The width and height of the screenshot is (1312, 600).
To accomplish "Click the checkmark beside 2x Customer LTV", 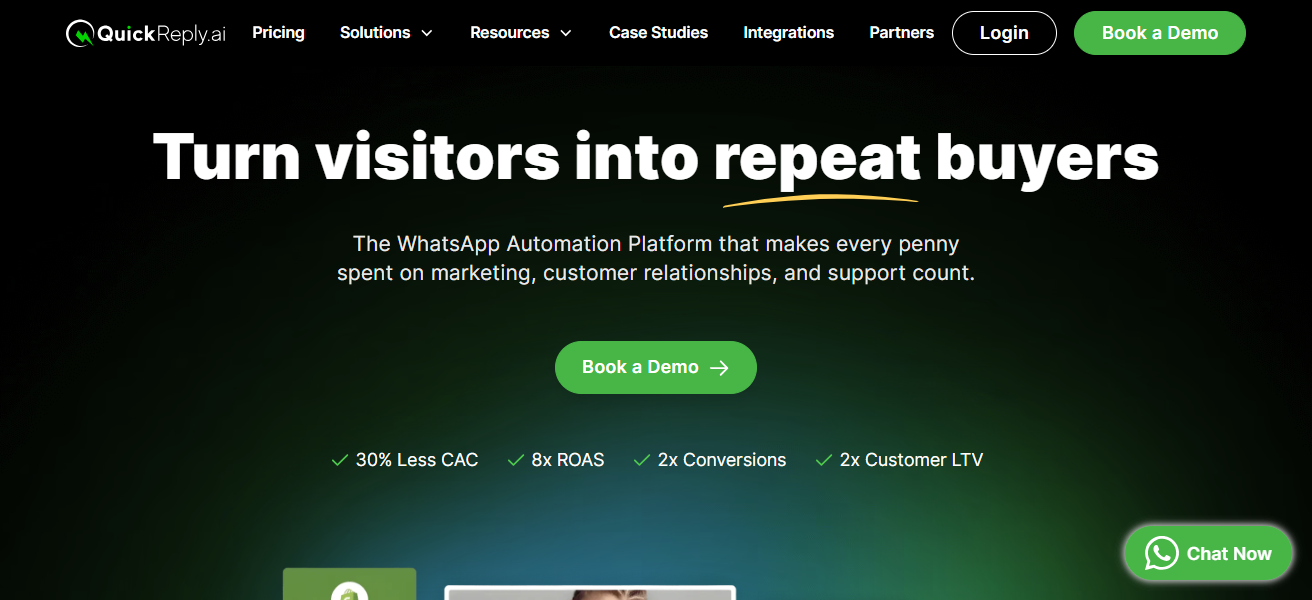I will pos(824,460).
